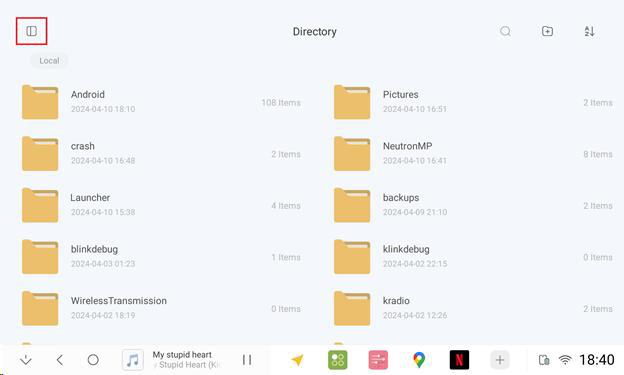Click the backups folder name
624x375 pixels.
[x=401, y=198]
